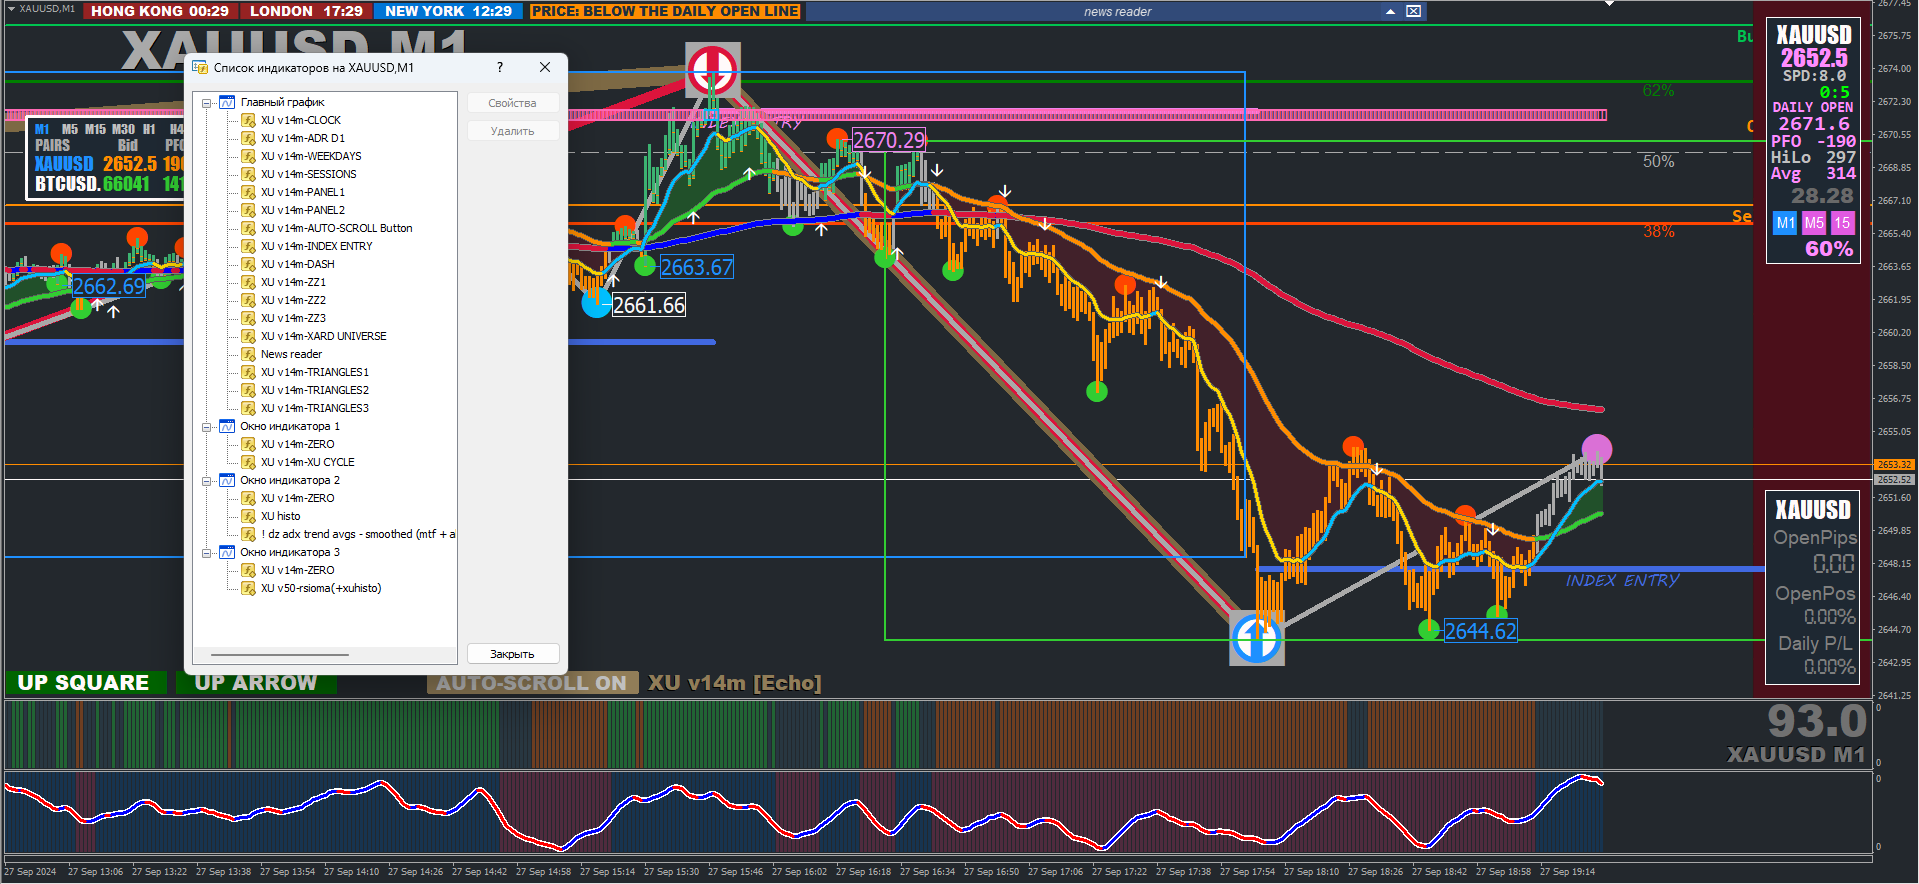Screen dimensions: 1919x884
Task: Click the icon beside XU v14m-XU CYCLE
Action: [x=248, y=462]
